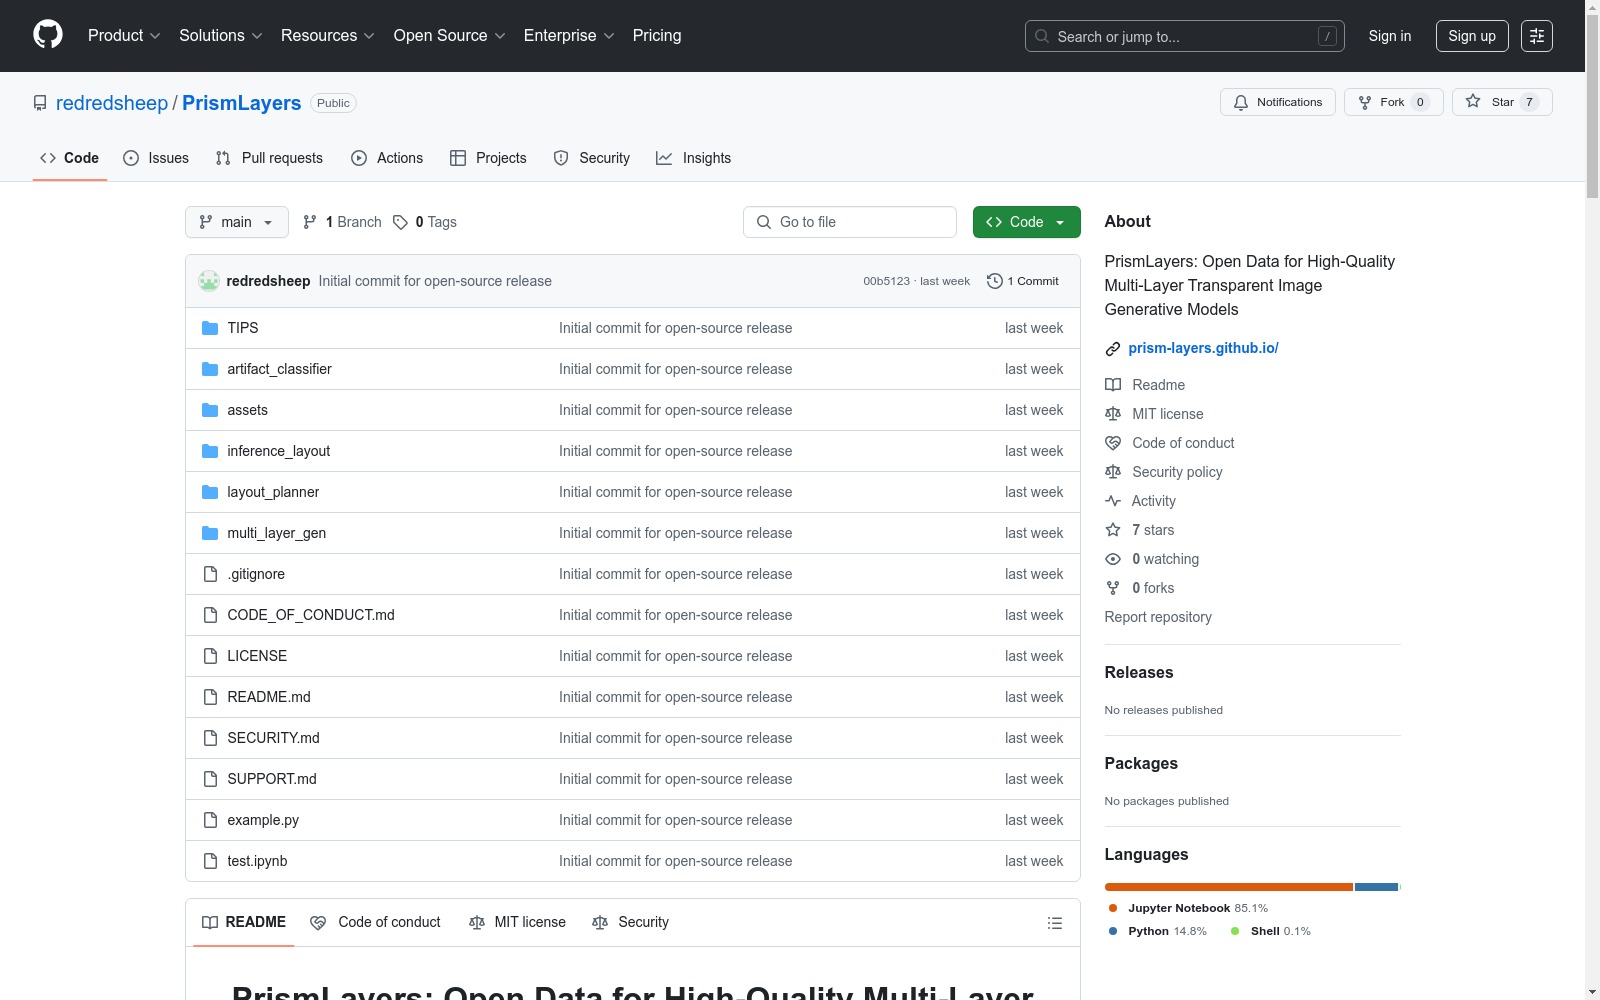Click the layout_planner folder icon

pyautogui.click(x=210, y=492)
